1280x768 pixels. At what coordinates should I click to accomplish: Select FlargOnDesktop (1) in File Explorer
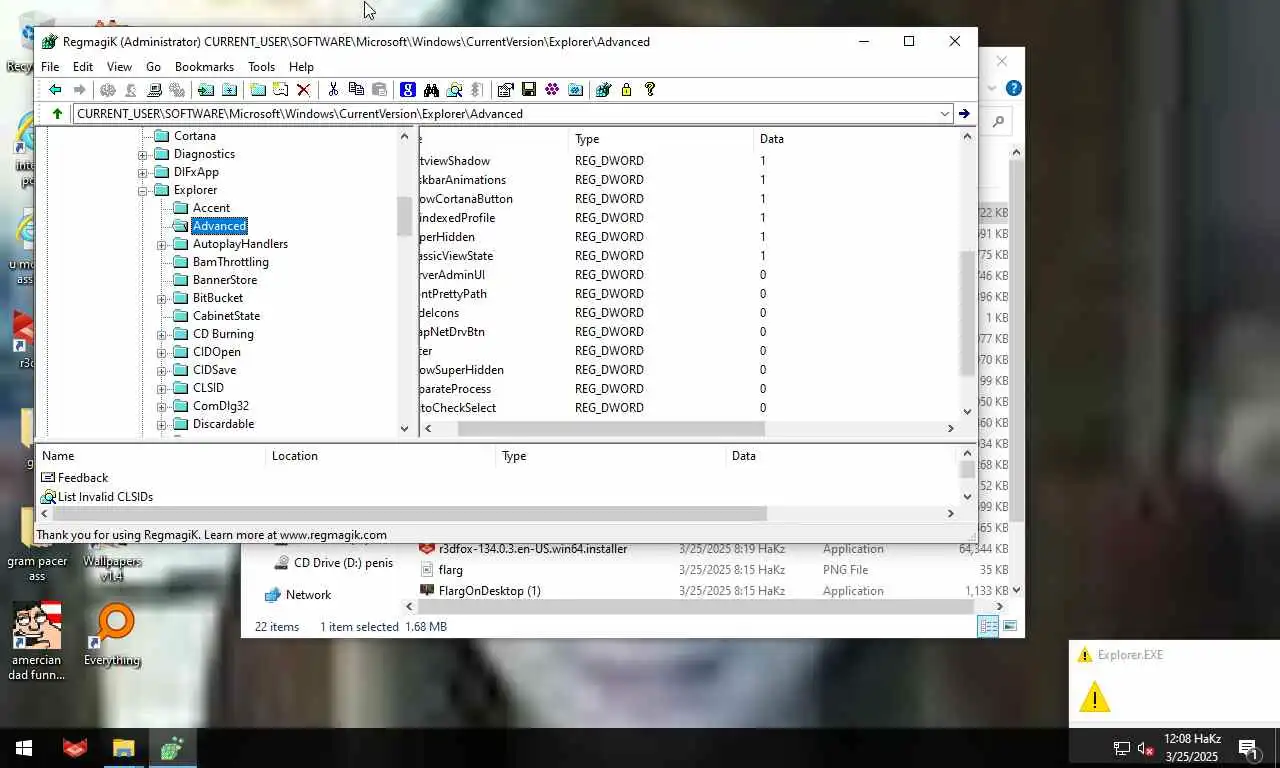[x=489, y=591]
